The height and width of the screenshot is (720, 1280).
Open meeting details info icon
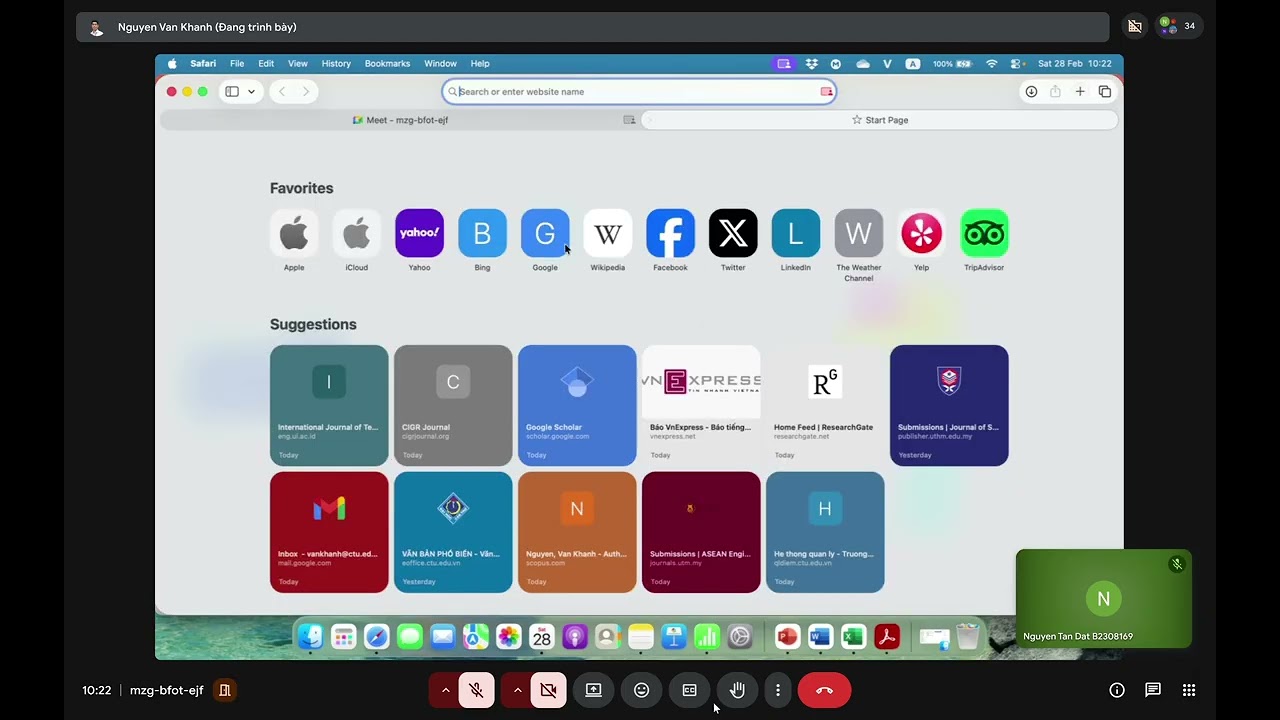click(x=1117, y=690)
